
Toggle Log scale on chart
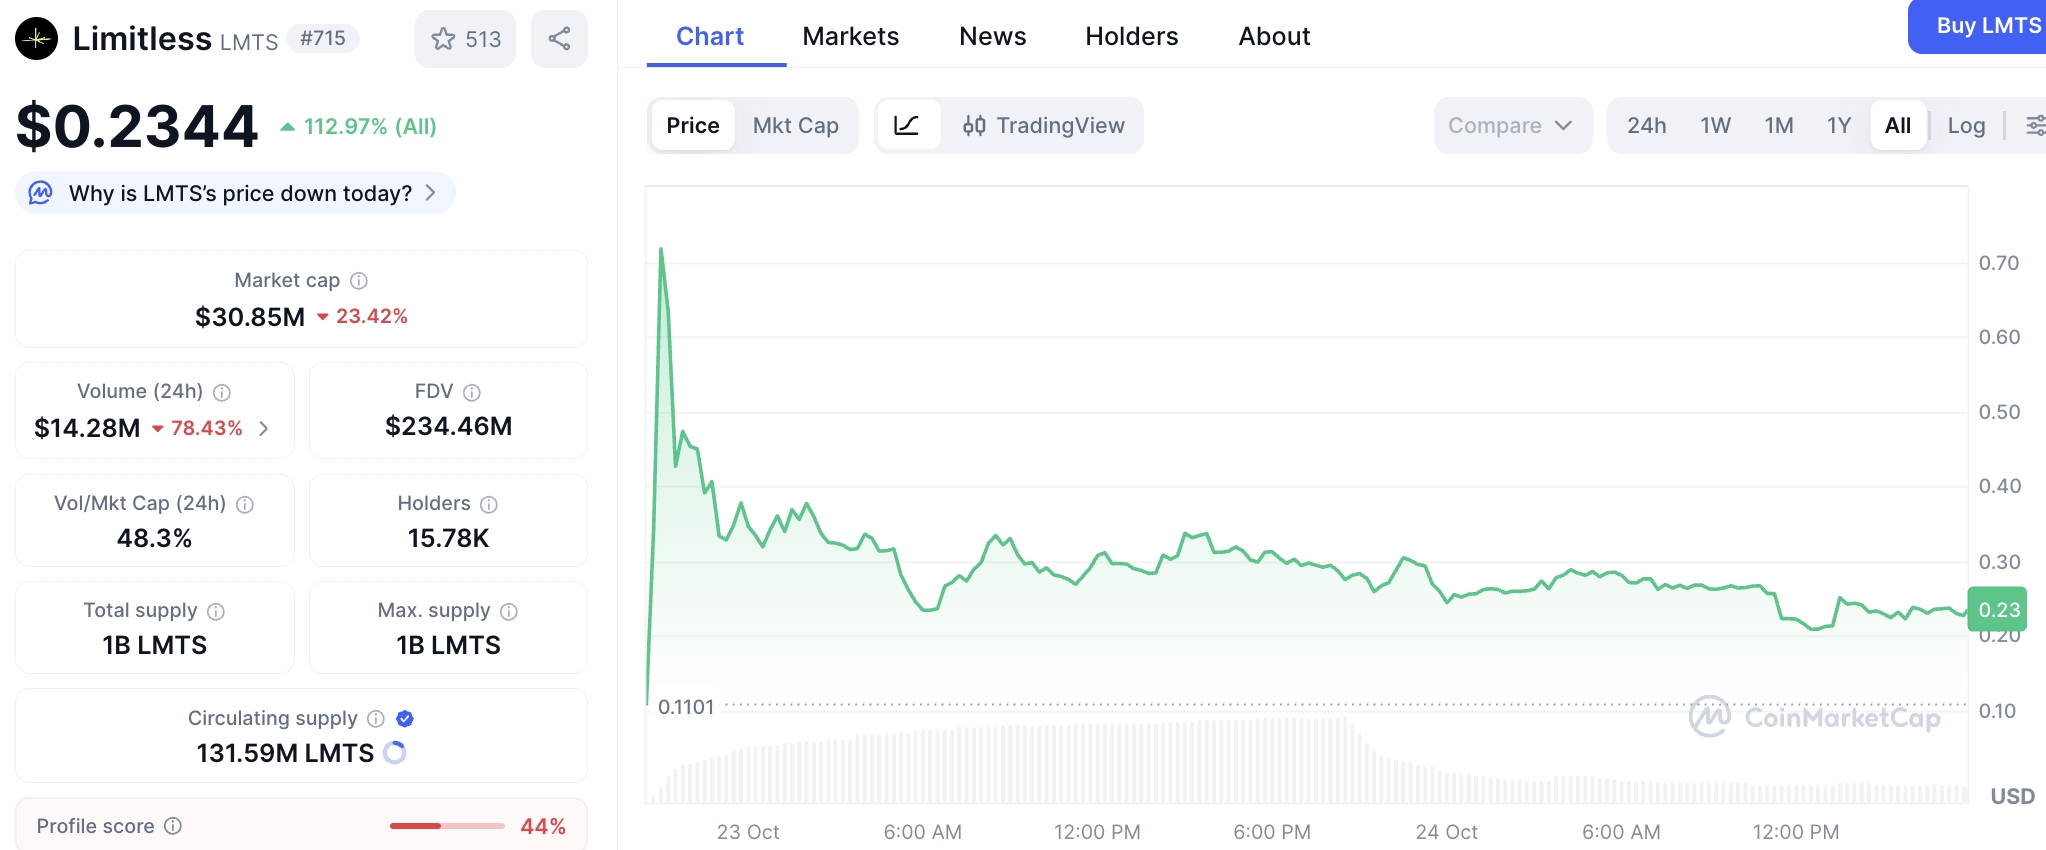coord(1966,125)
